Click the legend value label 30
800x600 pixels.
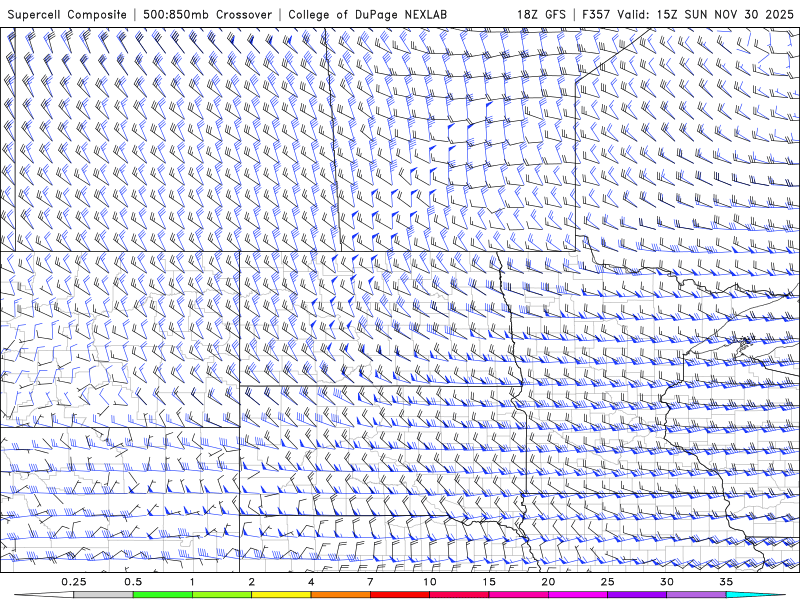click(x=666, y=582)
